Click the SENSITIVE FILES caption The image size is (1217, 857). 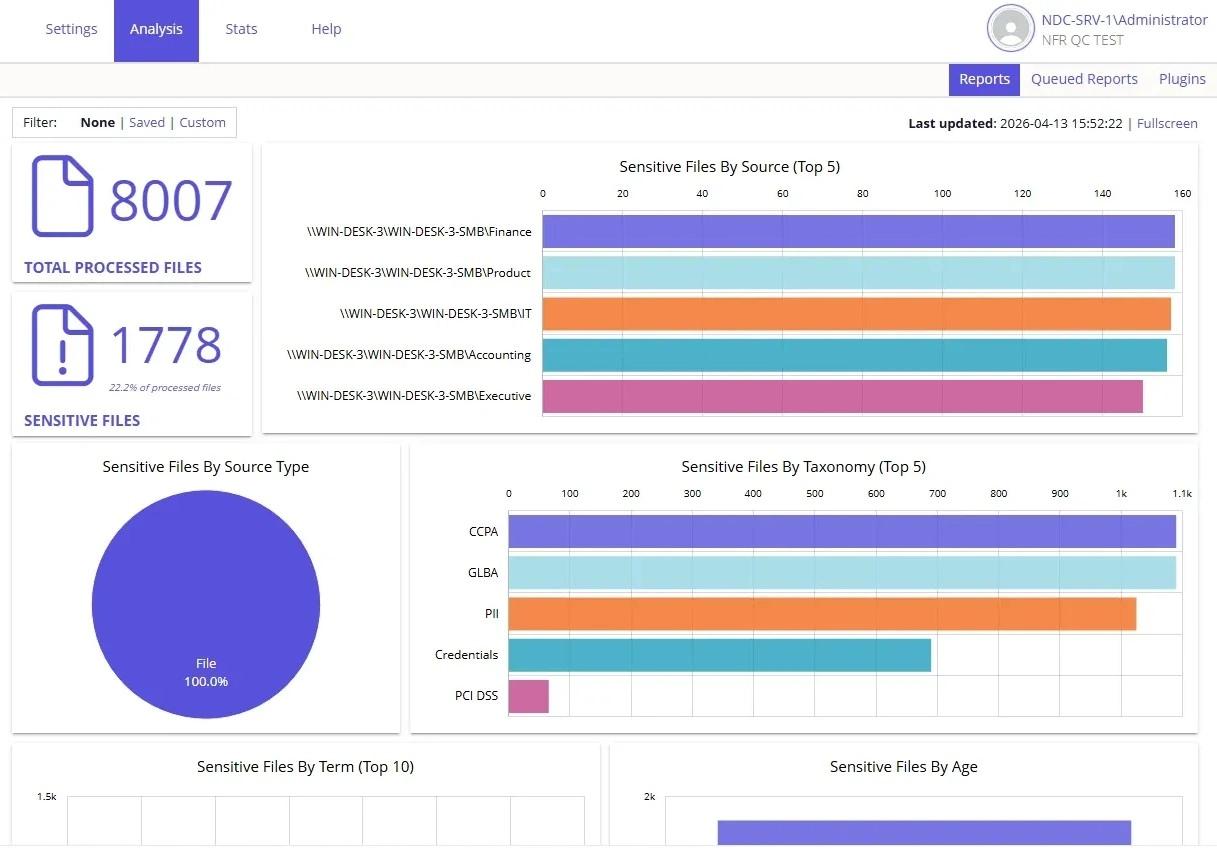click(82, 421)
